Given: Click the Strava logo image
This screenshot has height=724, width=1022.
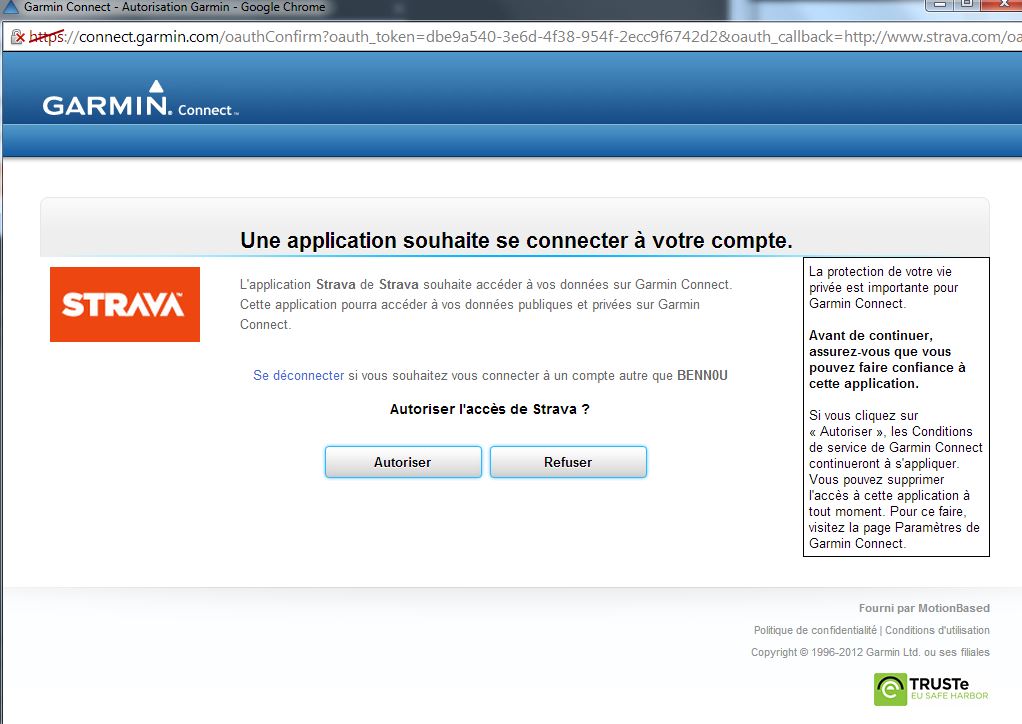Looking at the screenshot, I should 125,304.
